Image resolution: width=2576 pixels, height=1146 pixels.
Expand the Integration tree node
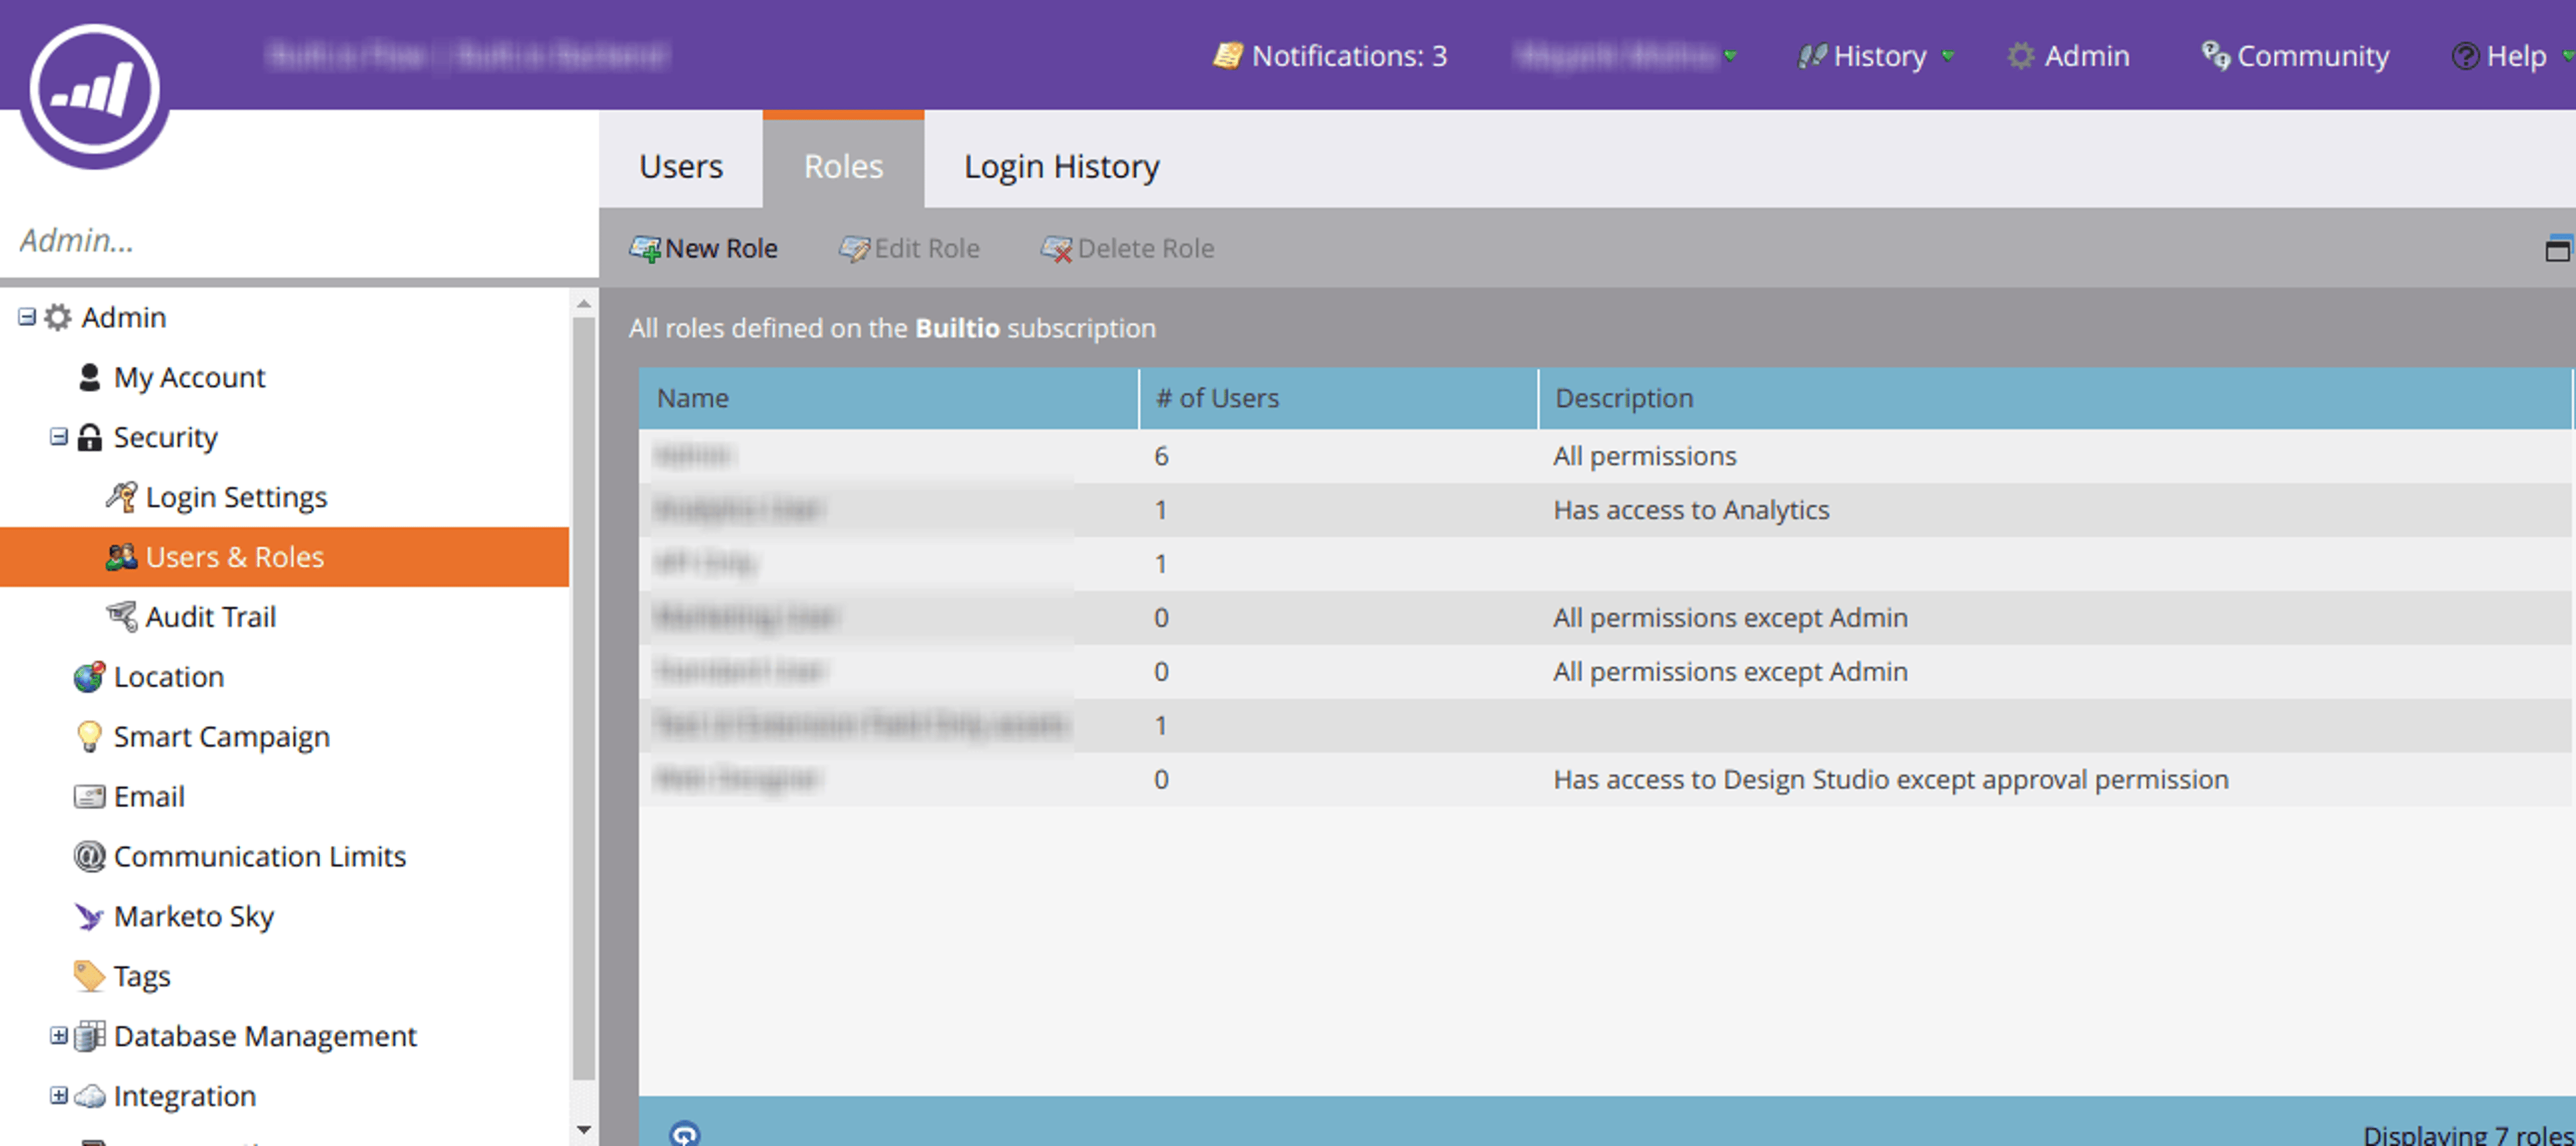tap(59, 1096)
